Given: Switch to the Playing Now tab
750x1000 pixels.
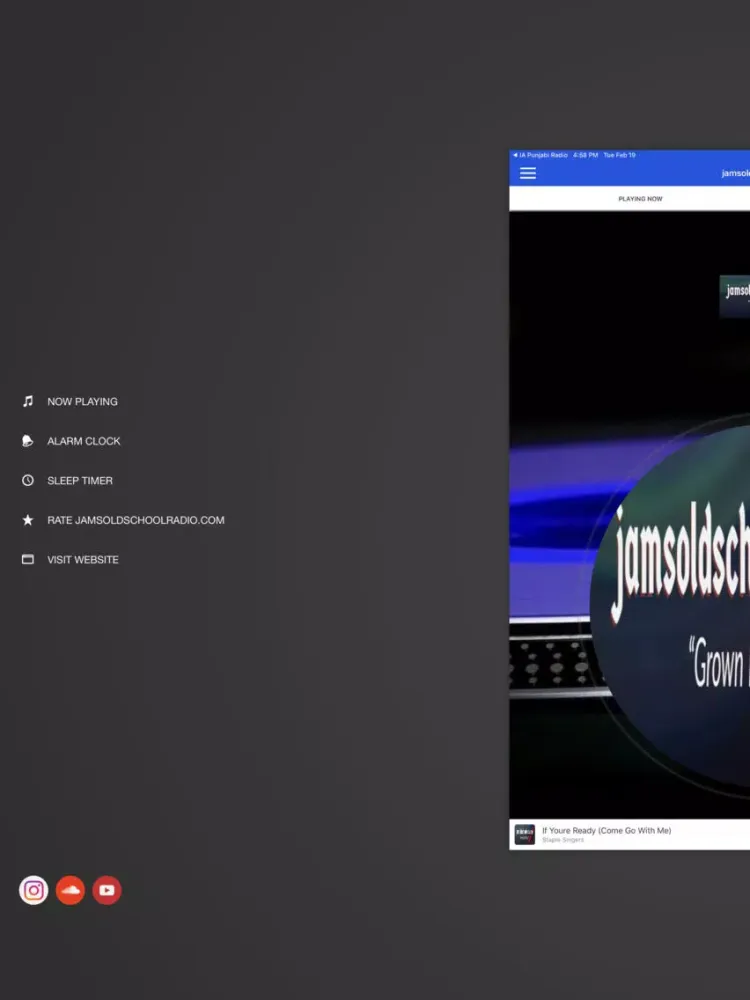Looking at the screenshot, I should (x=640, y=199).
